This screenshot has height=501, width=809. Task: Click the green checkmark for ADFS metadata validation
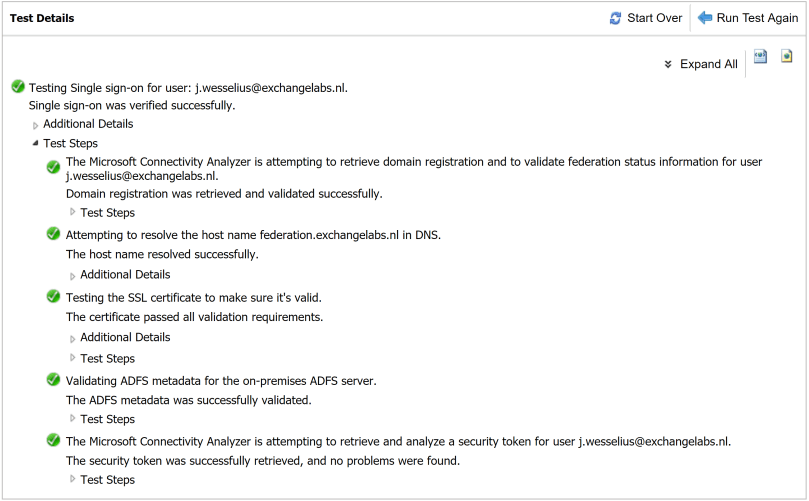pos(54,380)
